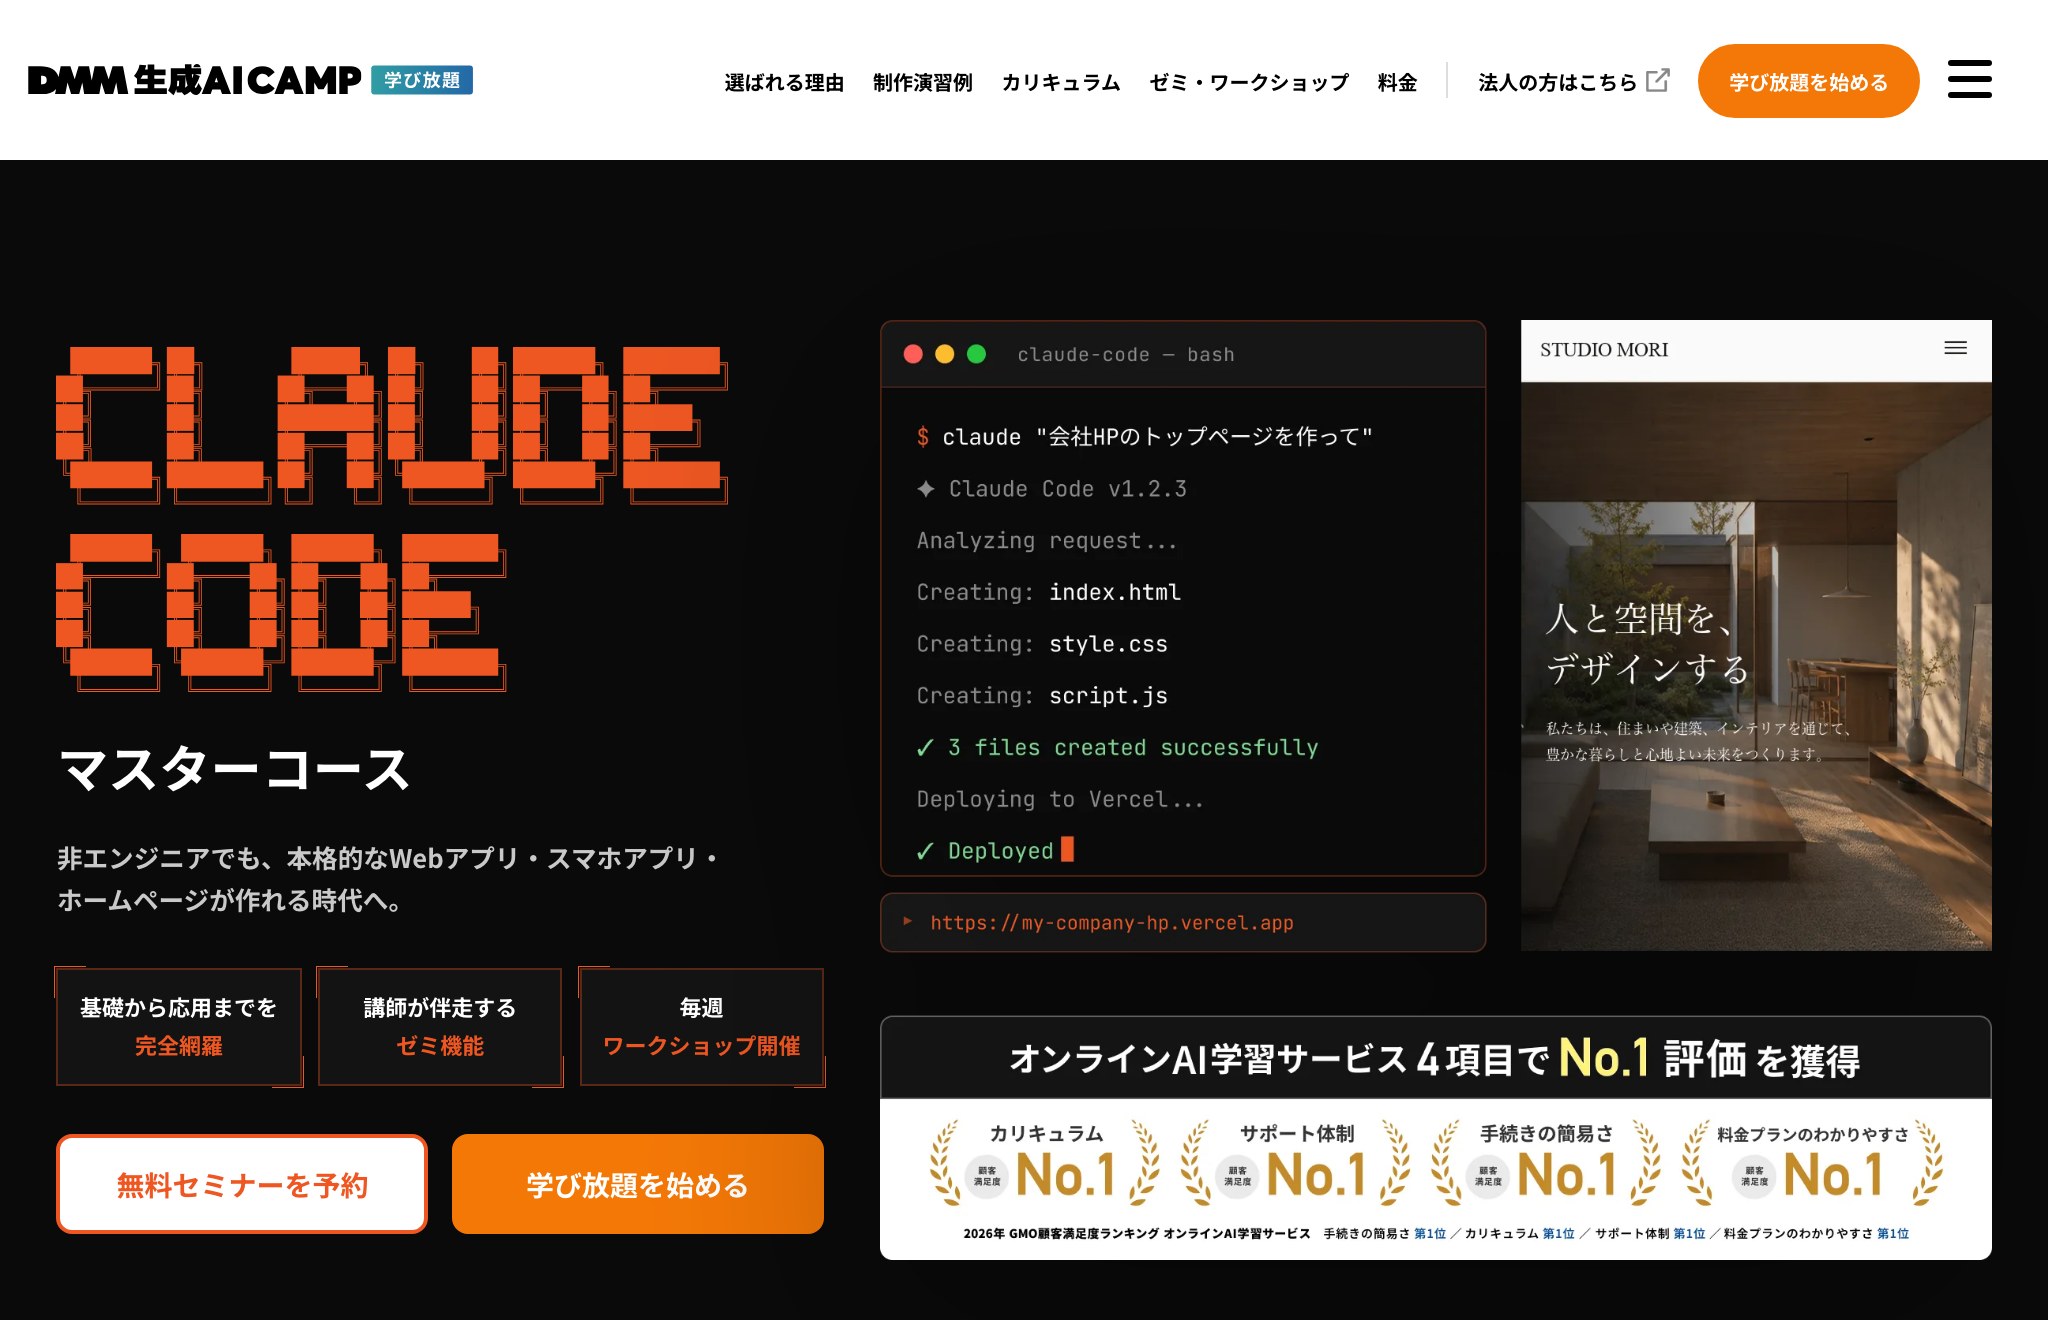
Task: Click the 'Claude Code v1.2.3' line
Action: click(x=1052, y=489)
